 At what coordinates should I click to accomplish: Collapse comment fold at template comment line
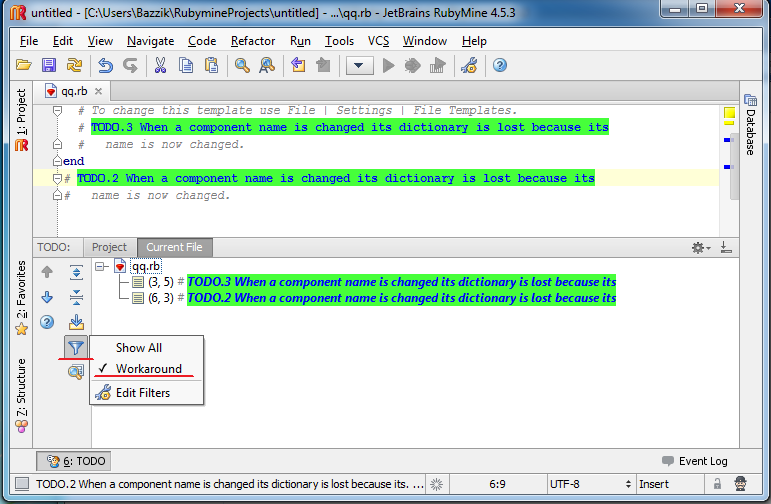(x=58, y=111)
